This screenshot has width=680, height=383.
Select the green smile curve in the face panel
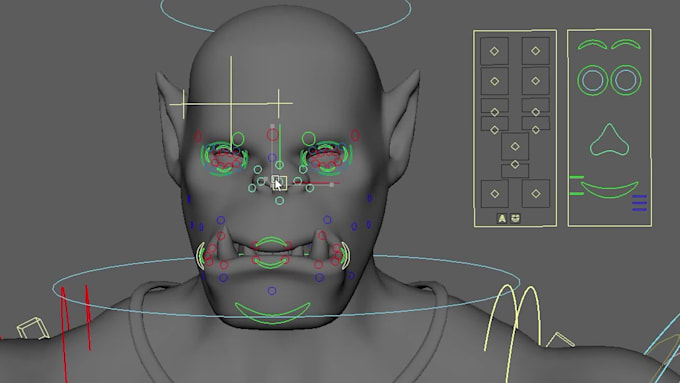(x=609, y=190)
